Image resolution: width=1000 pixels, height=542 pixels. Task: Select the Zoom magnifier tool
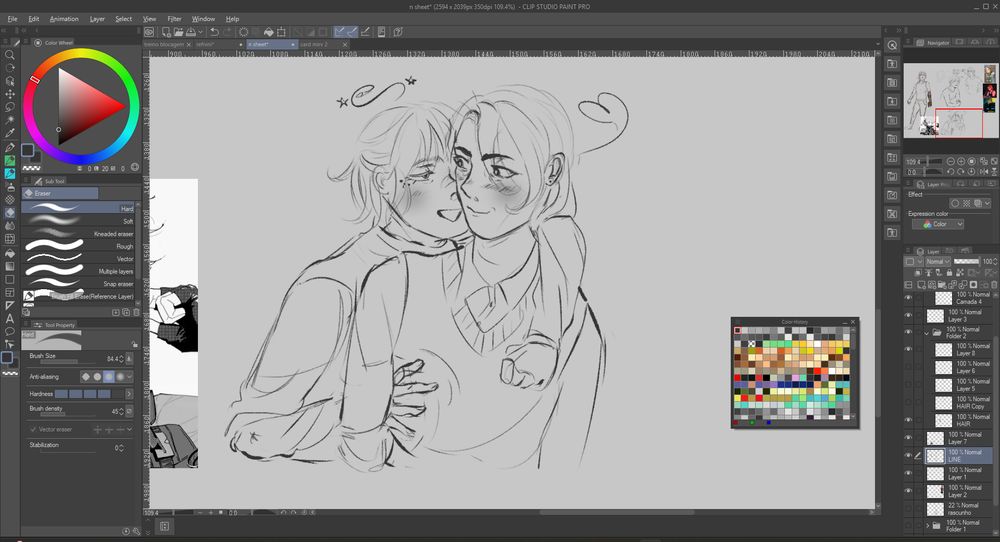[x=10, y=55]
